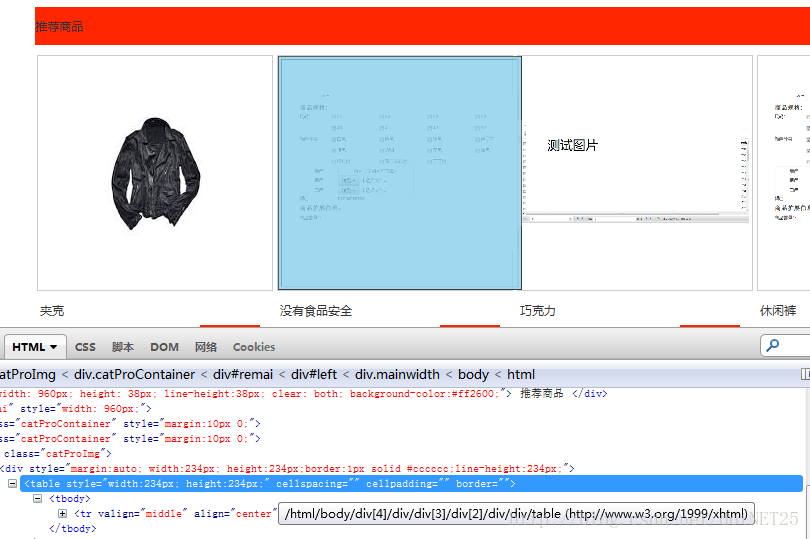Select html in the breadcrumb path
The width and height of the screenshot is (810, 539).
click(521, 374)
